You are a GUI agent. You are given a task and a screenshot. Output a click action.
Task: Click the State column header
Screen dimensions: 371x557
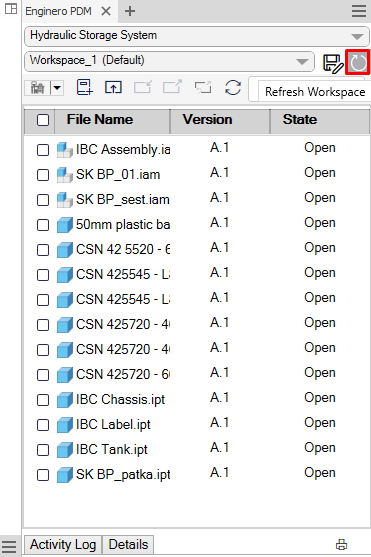pyautogui.click(x=300, y=120)
